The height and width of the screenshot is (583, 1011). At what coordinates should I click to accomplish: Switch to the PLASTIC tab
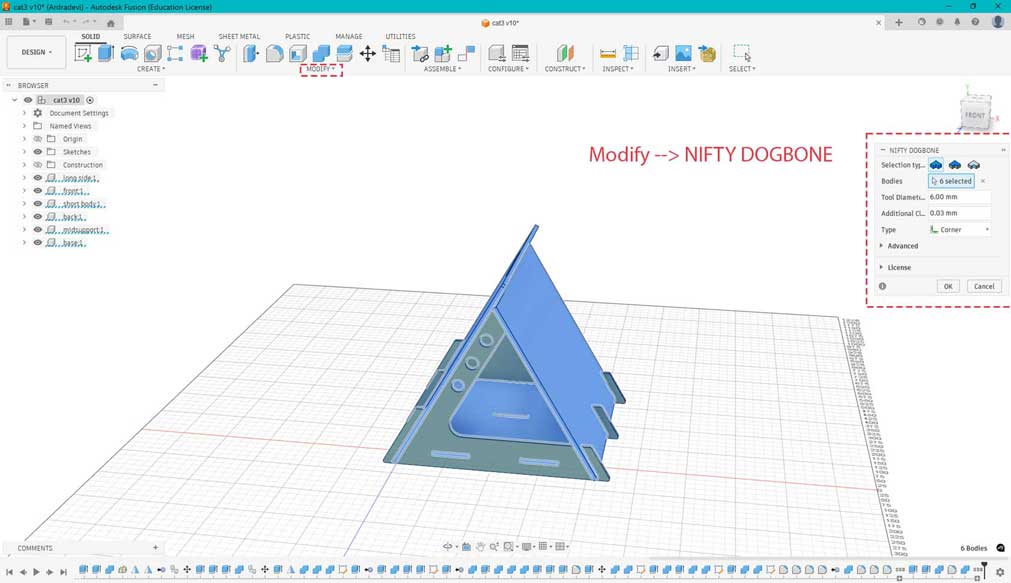point(297,37)
